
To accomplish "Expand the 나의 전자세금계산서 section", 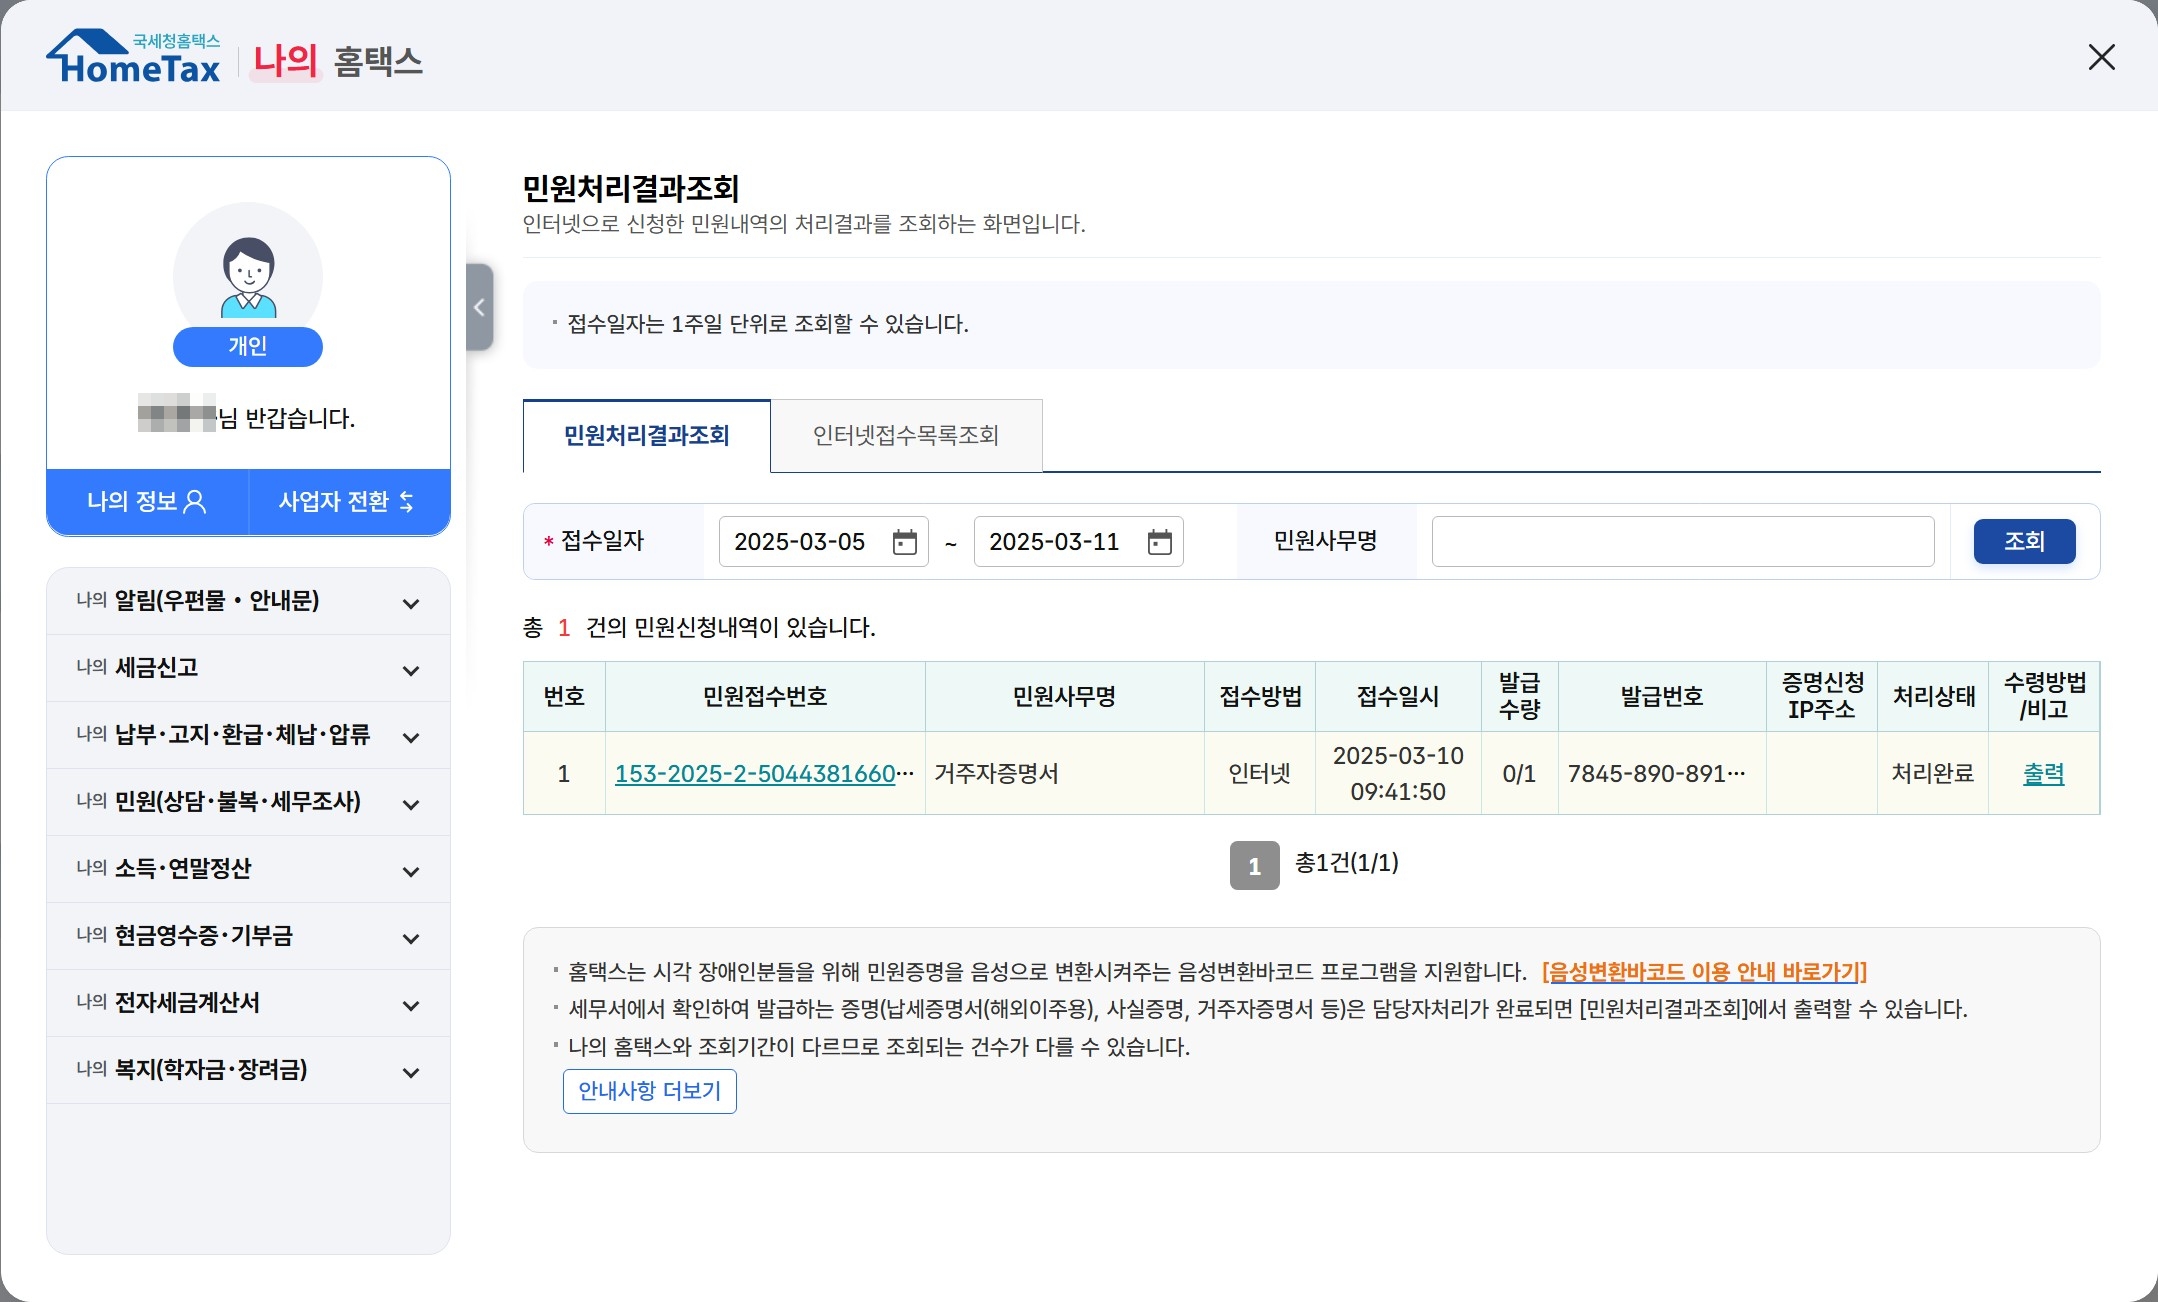I will pyautogui.click(x=248, y=1003).
